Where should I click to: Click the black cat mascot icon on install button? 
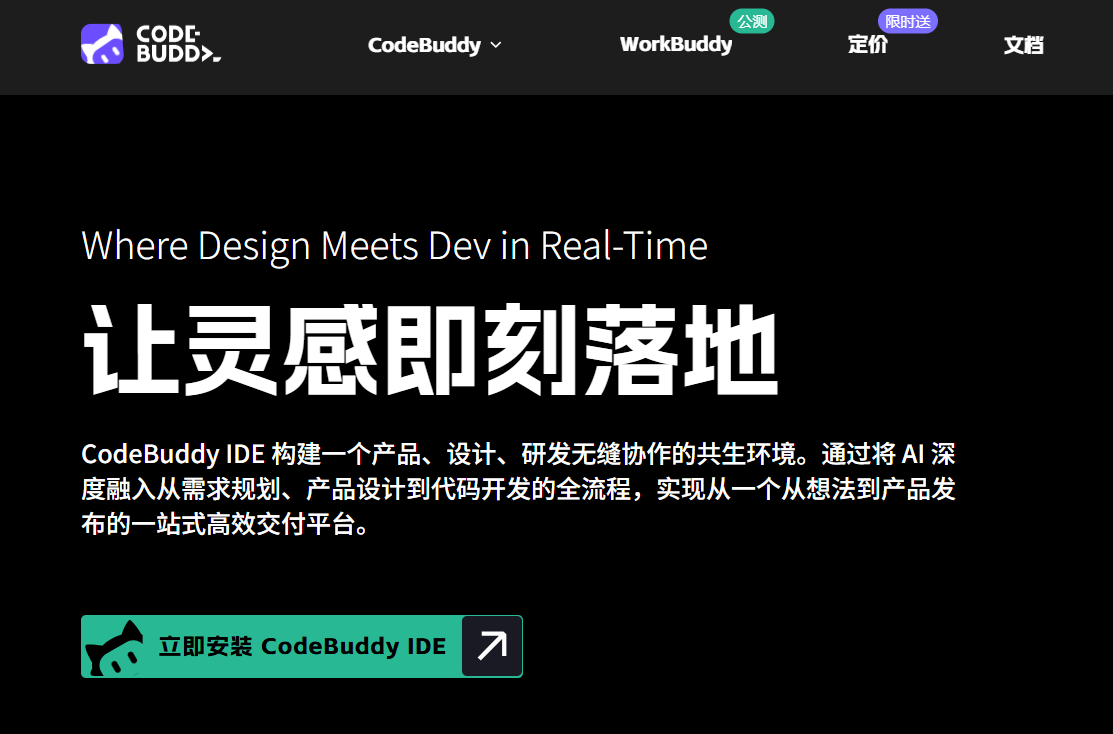(x=115, y=648)
